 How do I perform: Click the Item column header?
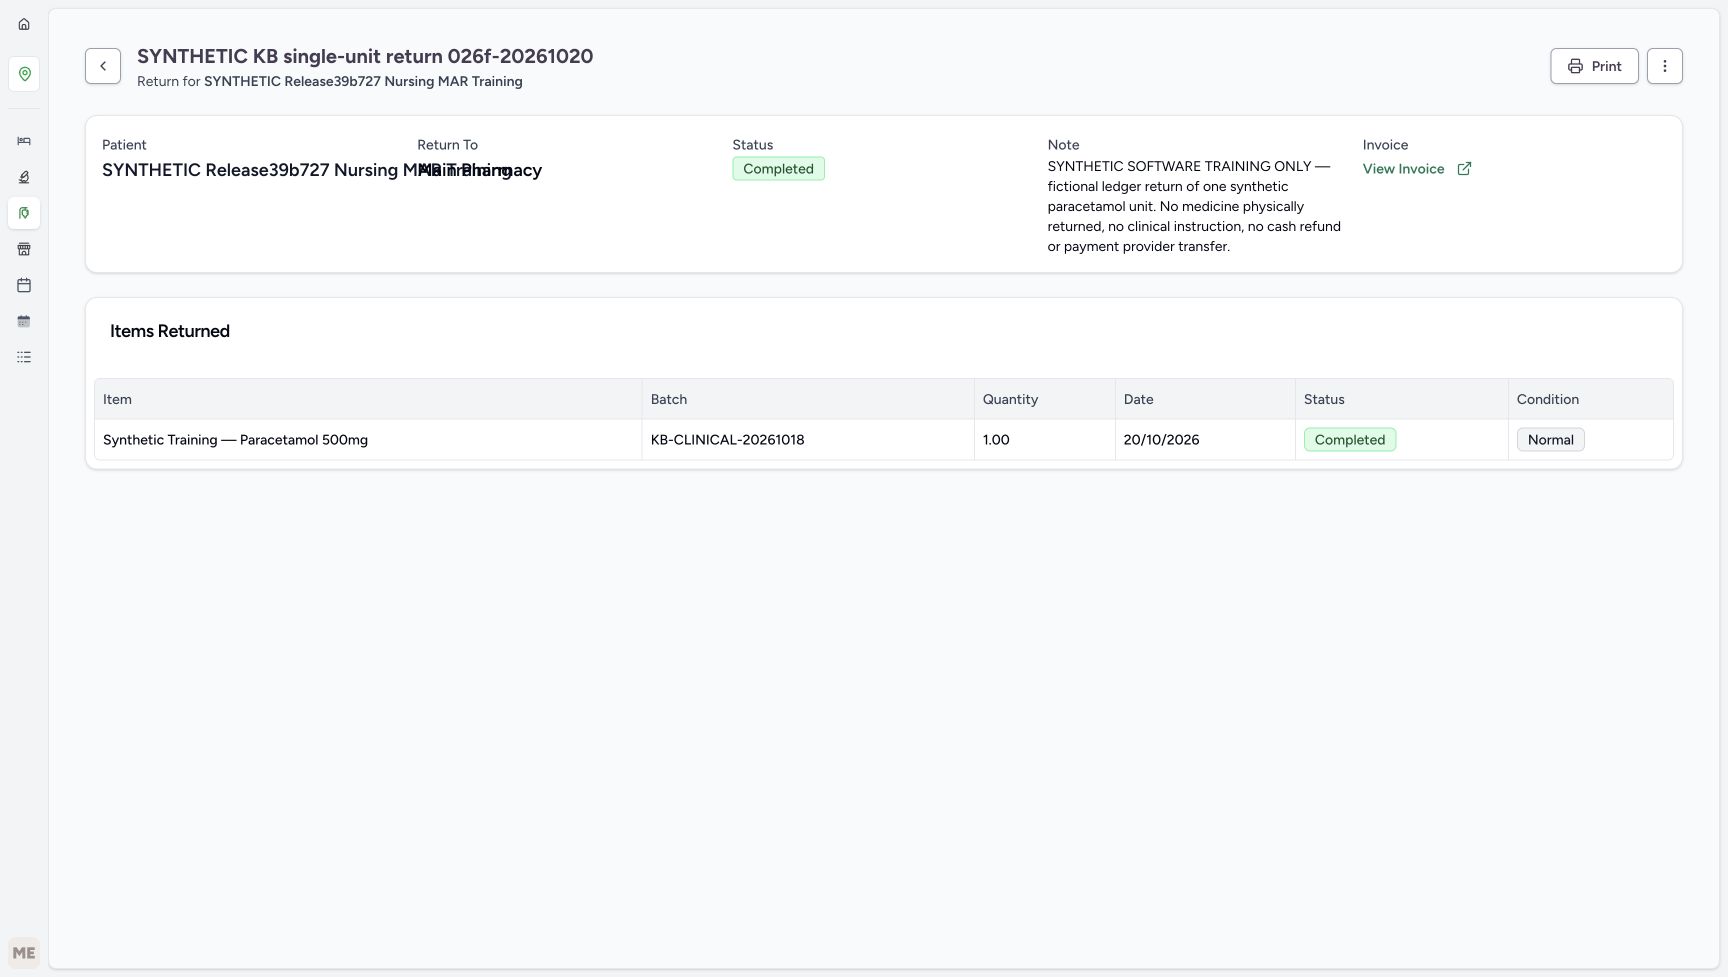(x=368, y=399)
